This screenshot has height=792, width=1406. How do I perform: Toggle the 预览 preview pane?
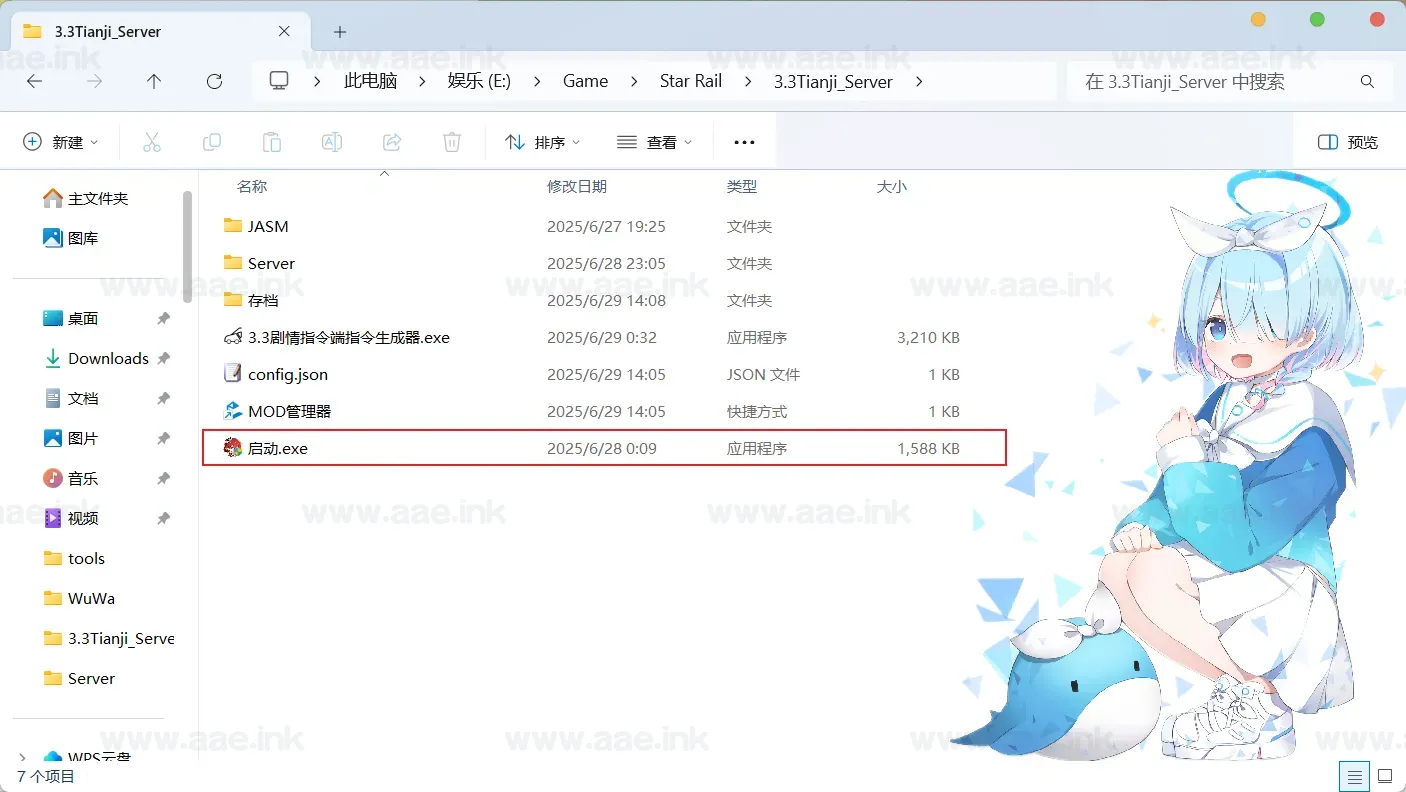click(1348, 142)
